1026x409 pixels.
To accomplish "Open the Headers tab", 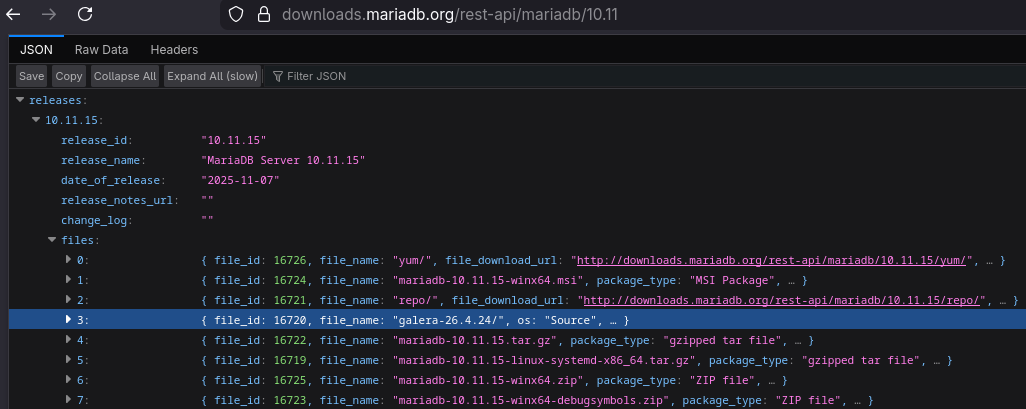I will pos(174,49).
